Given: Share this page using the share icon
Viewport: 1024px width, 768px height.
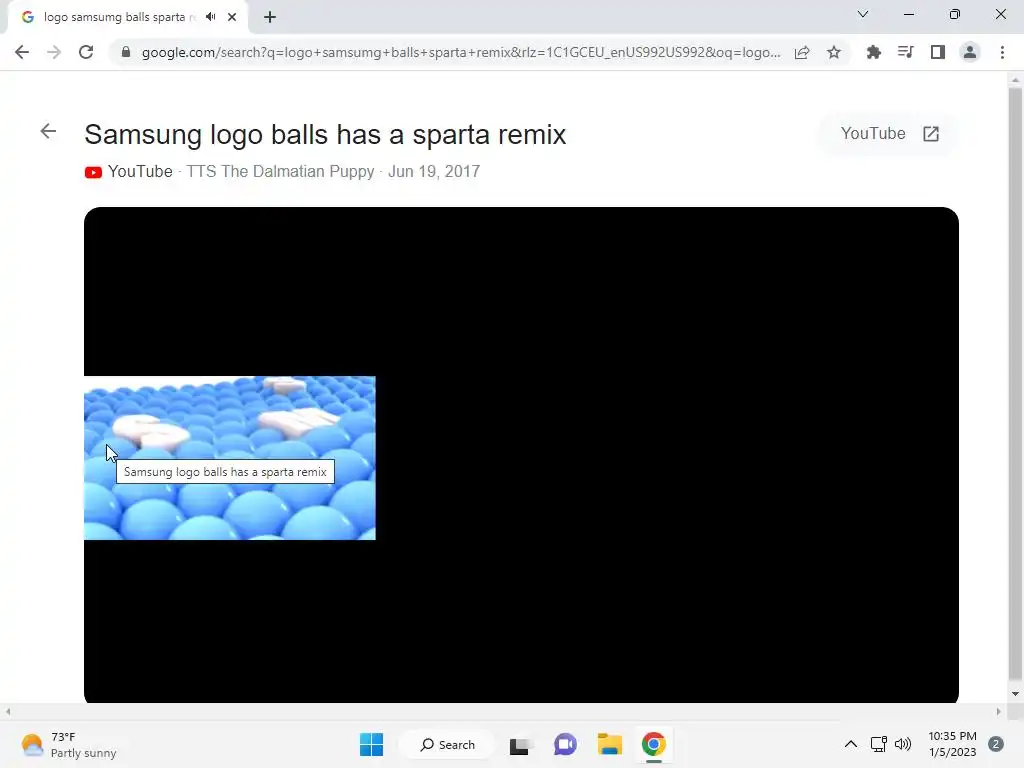Looking at the screenshot, I should [x=802, y=52].
